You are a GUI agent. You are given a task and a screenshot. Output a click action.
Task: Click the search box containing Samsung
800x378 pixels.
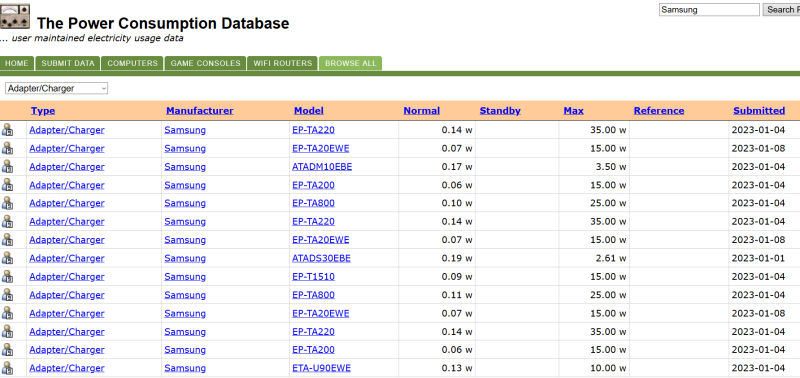709,10
